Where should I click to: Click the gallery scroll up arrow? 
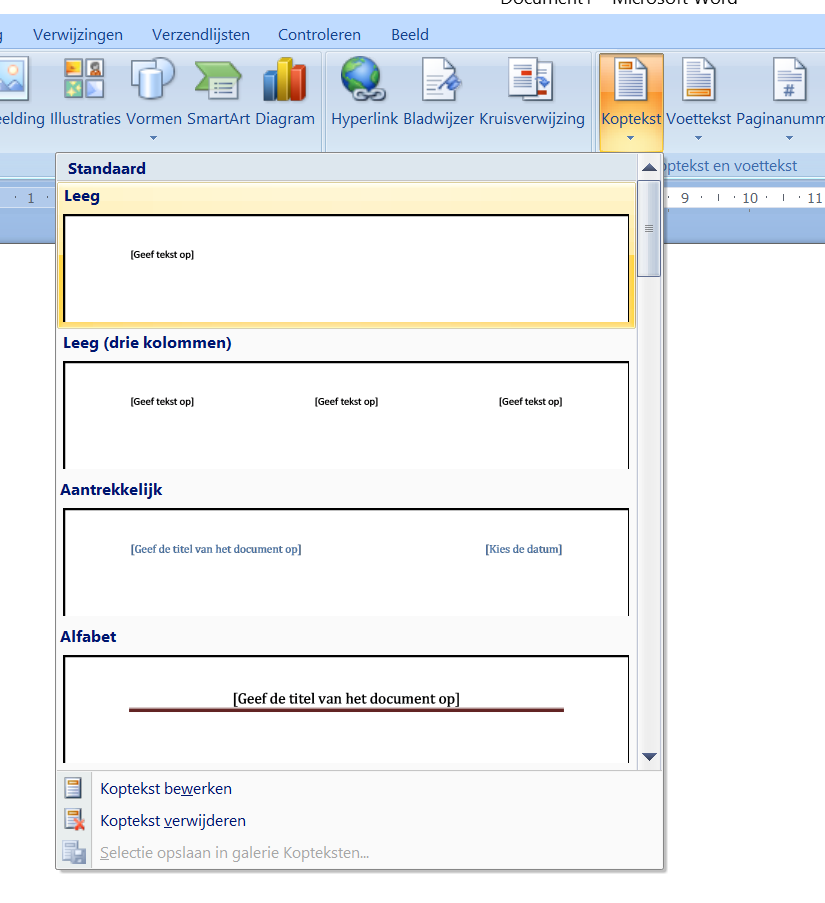[649, 167]
